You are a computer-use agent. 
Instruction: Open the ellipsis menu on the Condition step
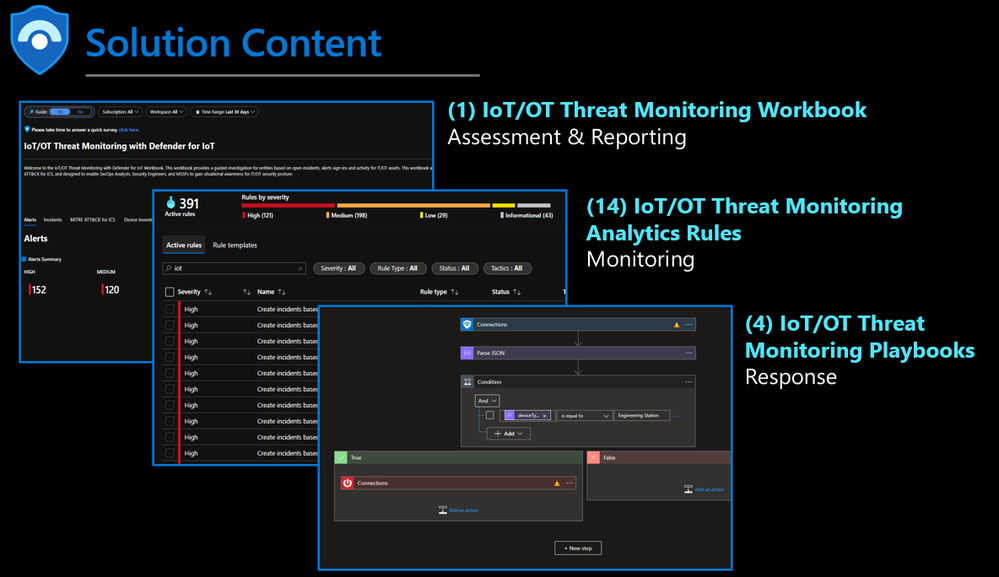(x=689, y=382)
